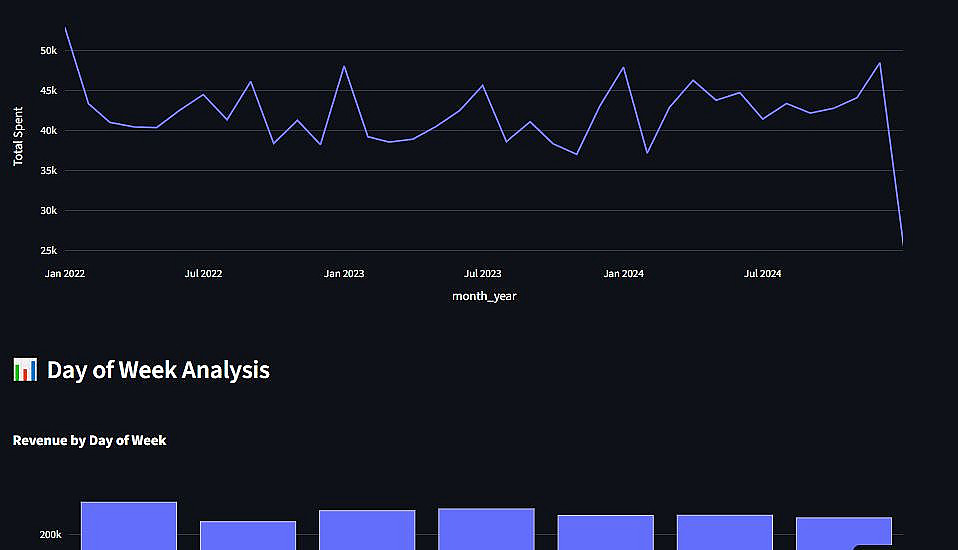Click the Jul 2024 x-axis label
The image size is (958, 550).
(x=762, y=274)
